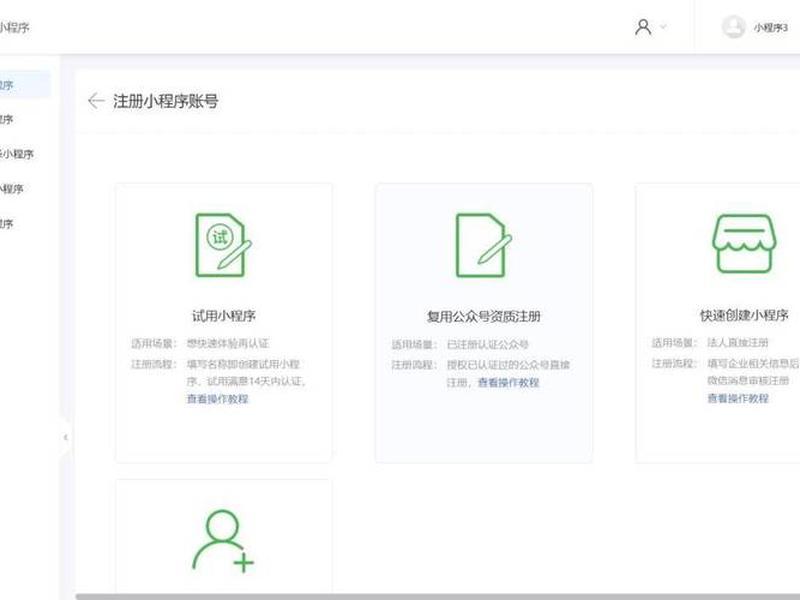Expand the dropdown arrow next to user icon
This screenshot has height=600, width=800.
[663, 27]
